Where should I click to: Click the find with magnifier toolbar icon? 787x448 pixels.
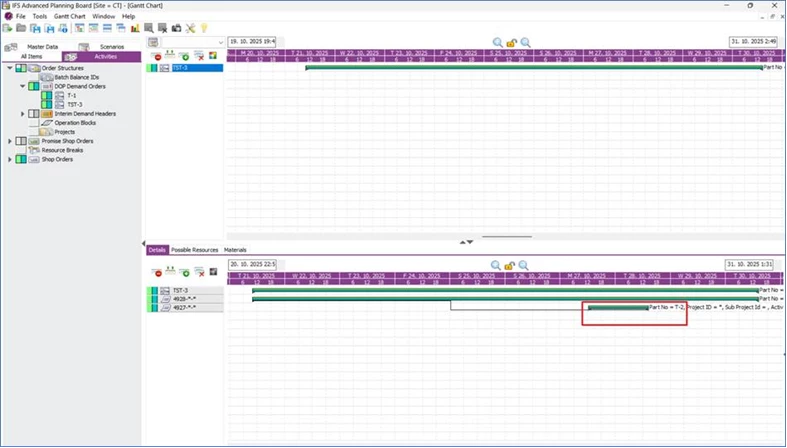click(149, 28)
